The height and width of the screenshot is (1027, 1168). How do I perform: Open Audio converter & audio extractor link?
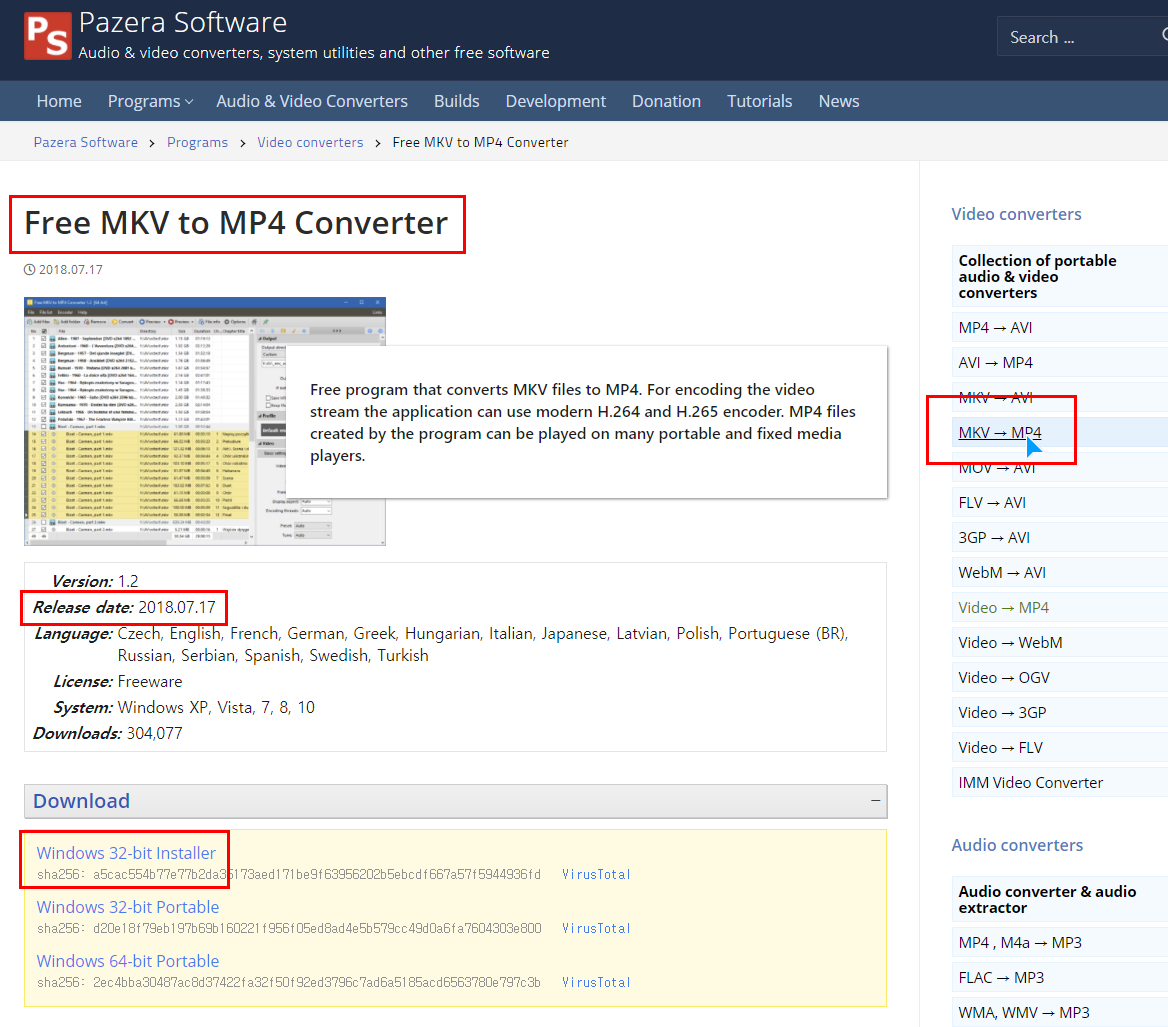(x=1047, y=900)
